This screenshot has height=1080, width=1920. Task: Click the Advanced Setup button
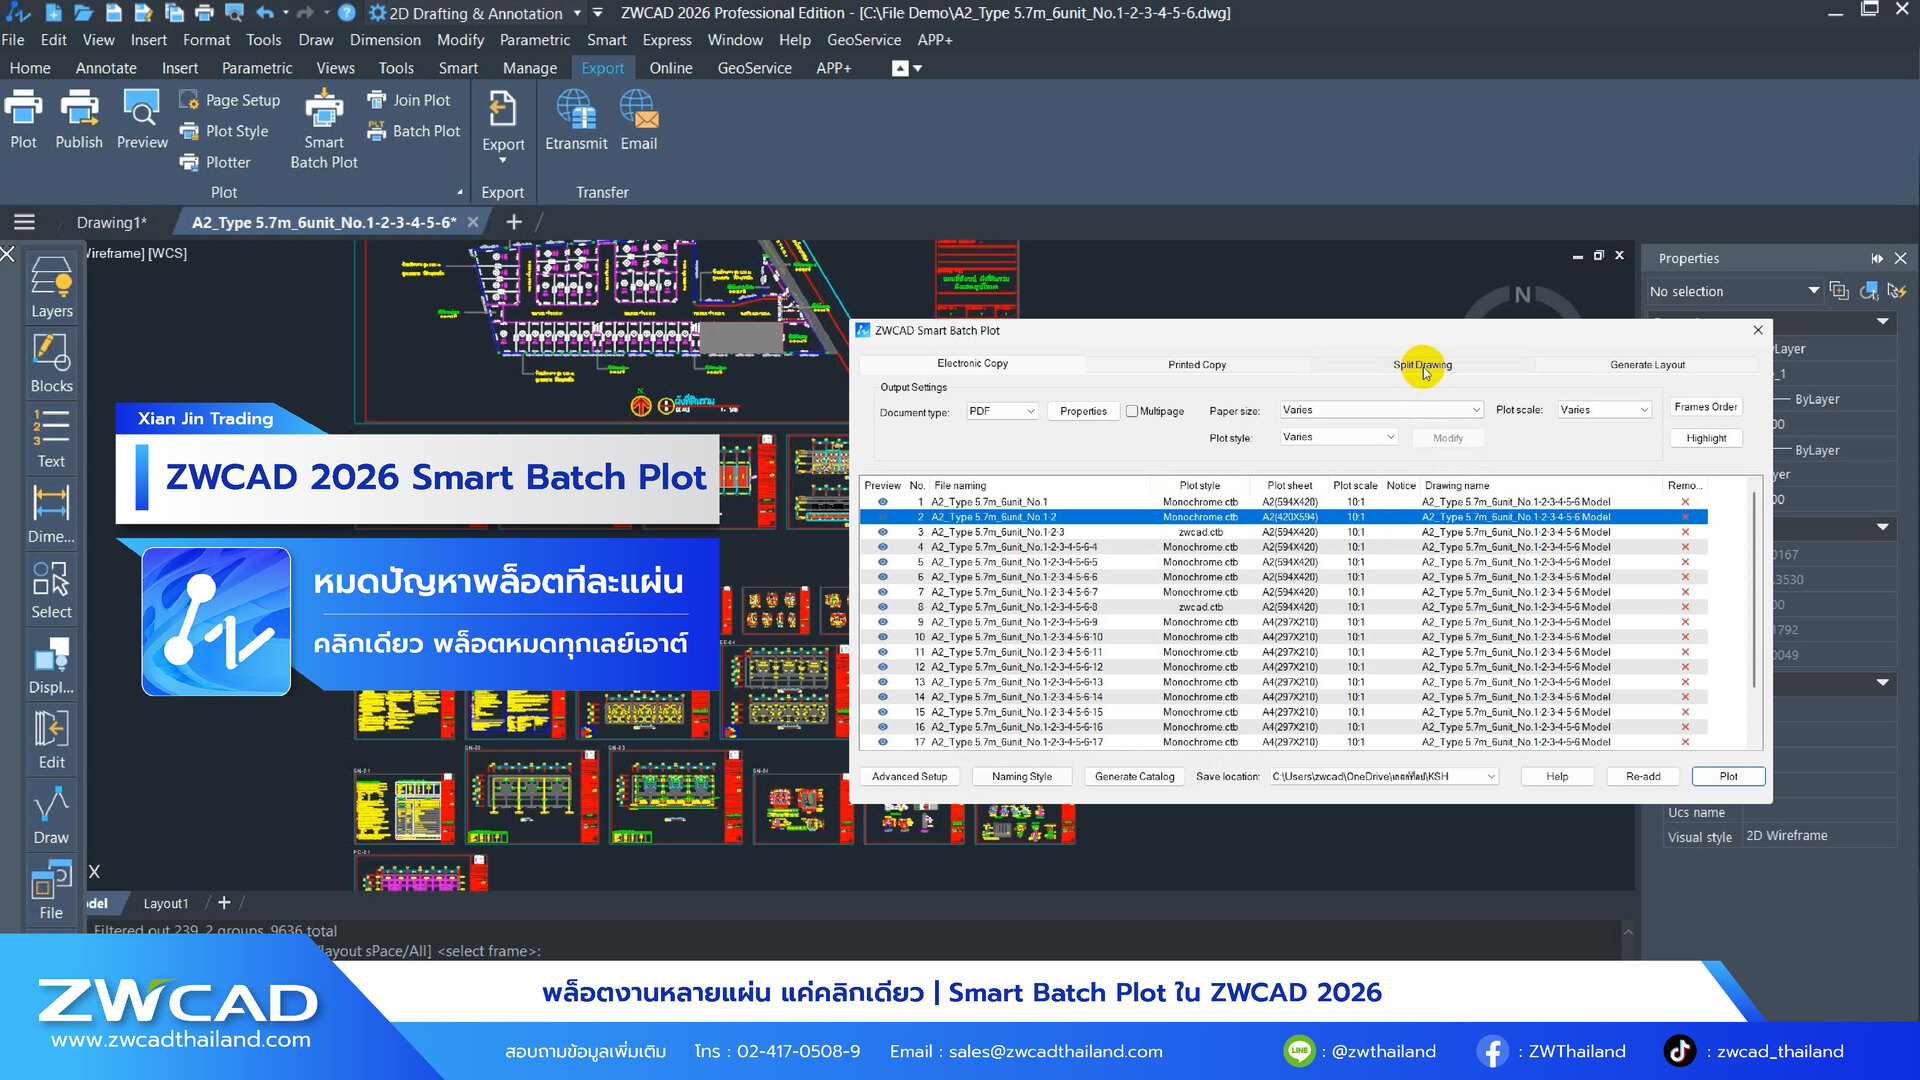coord(909,776)
